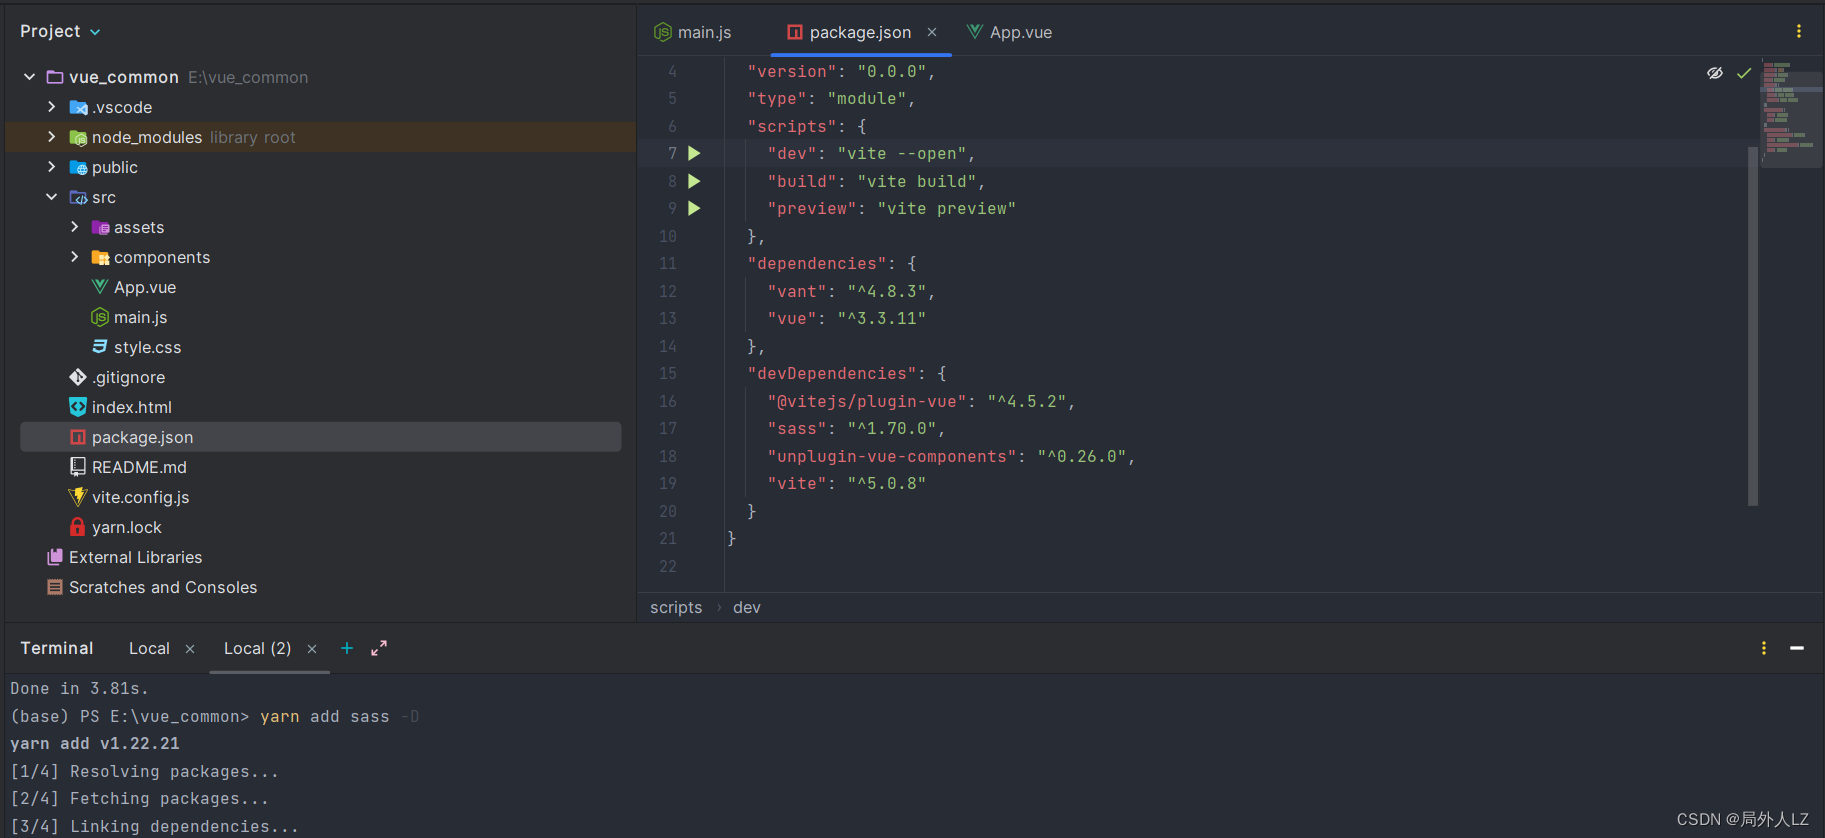Click the scripts breadcrumb

[676, 607]
